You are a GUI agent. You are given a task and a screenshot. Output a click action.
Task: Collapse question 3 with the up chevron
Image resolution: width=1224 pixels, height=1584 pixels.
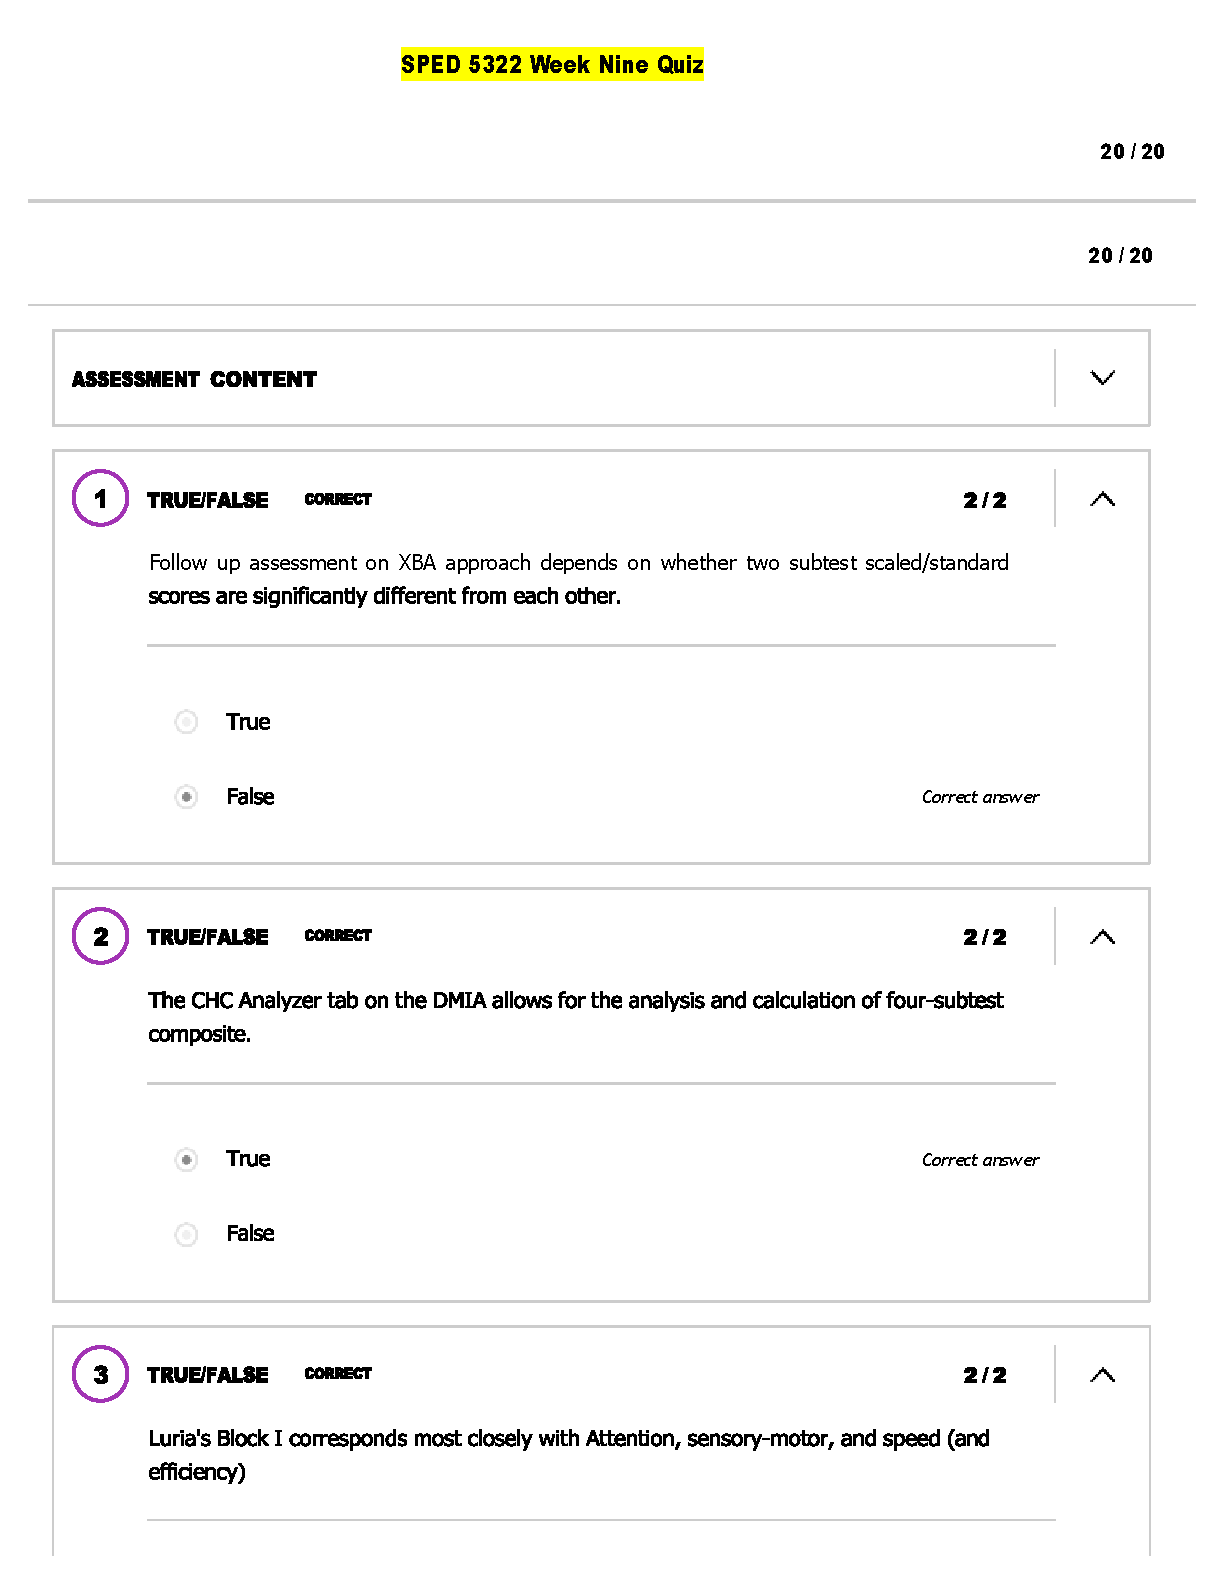[1102, 1375]
